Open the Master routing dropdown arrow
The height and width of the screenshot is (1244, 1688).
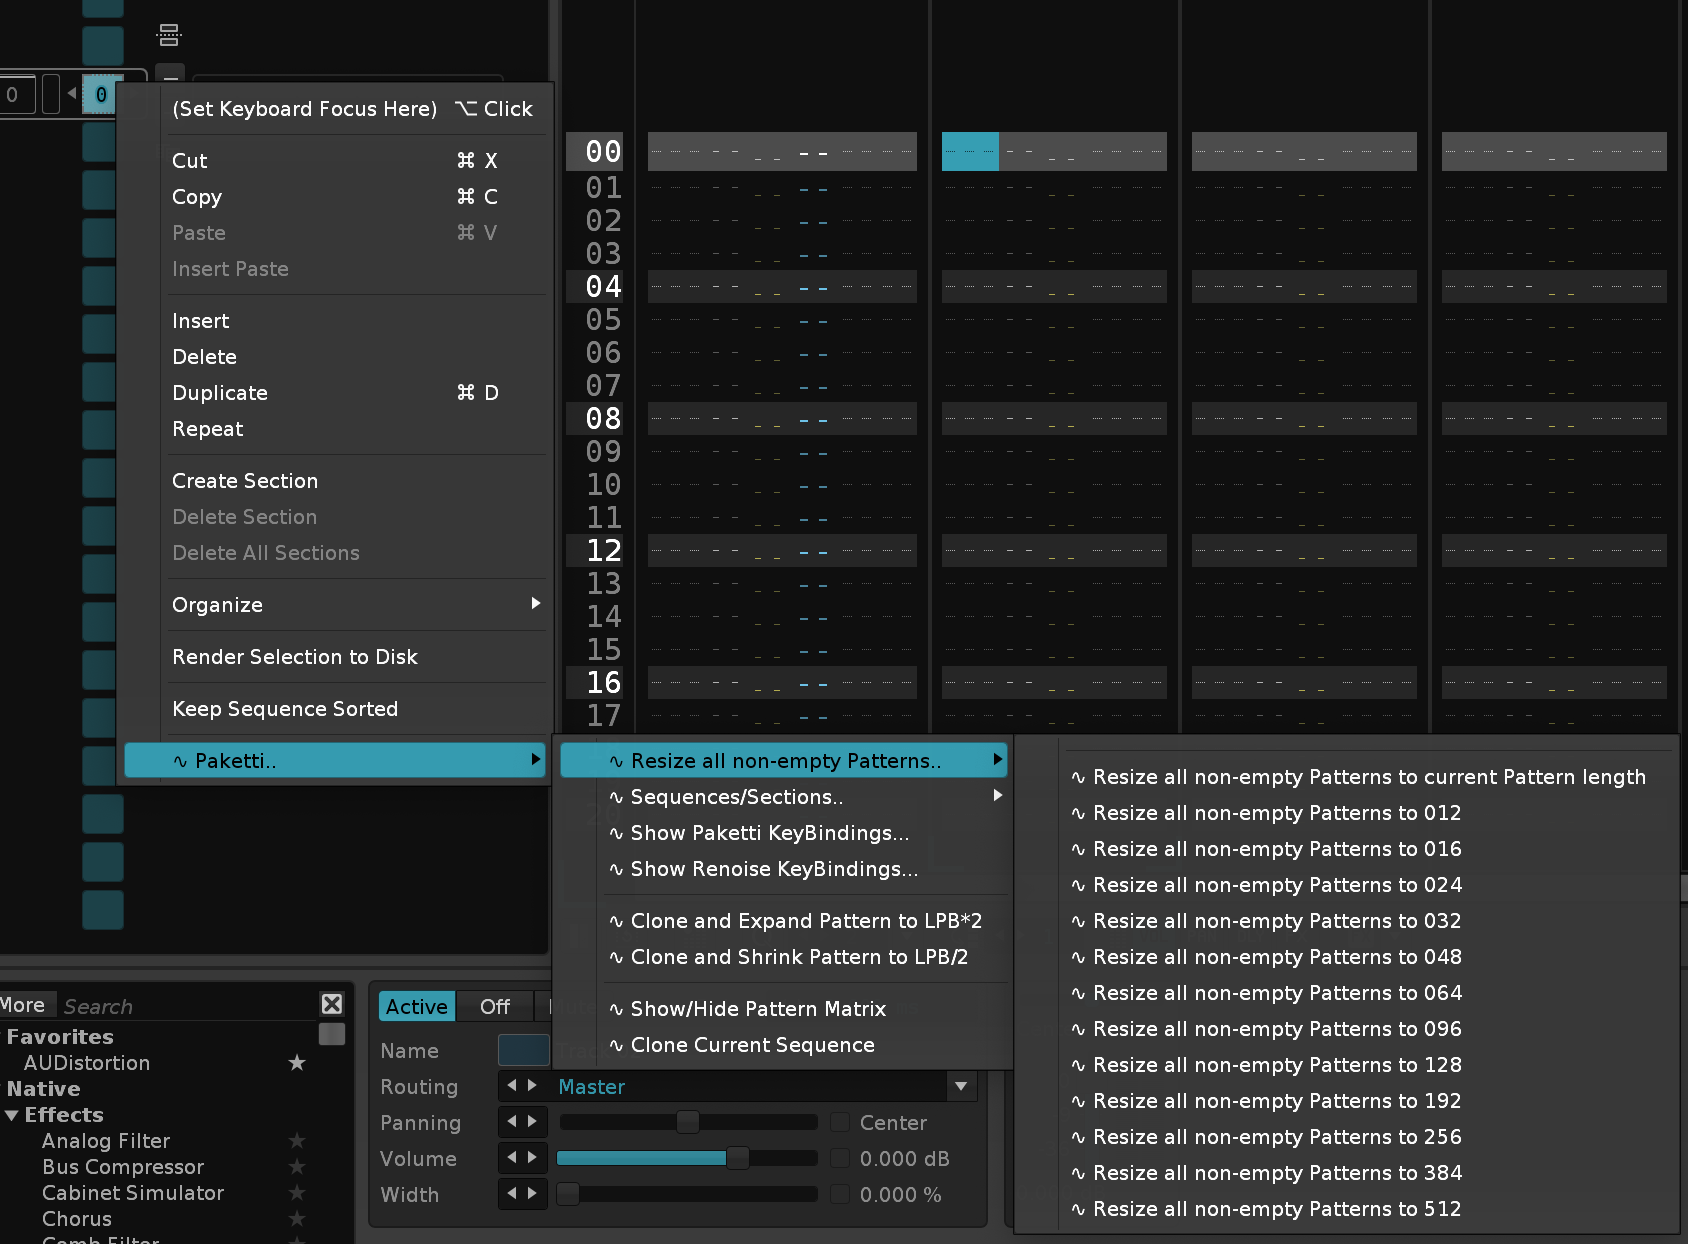tap(961, 1086)
